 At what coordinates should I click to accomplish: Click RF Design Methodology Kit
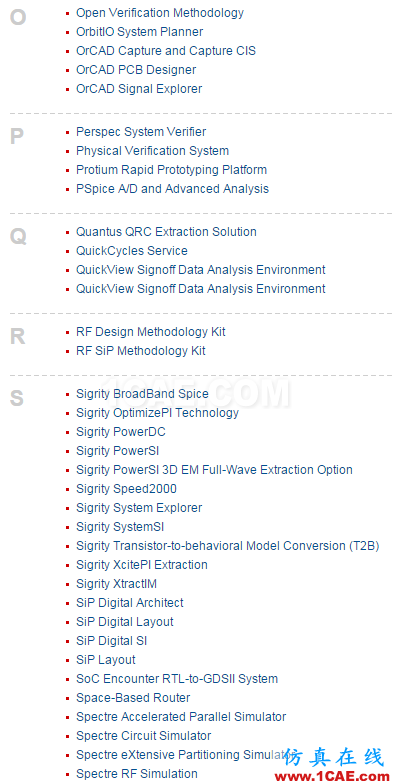150,332
